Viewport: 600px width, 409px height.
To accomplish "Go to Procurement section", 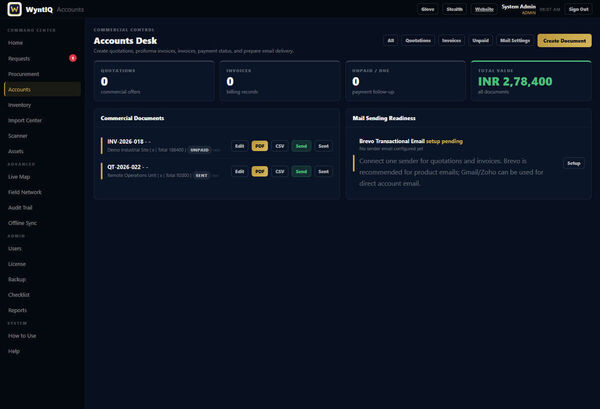I will tap(23, 74).
